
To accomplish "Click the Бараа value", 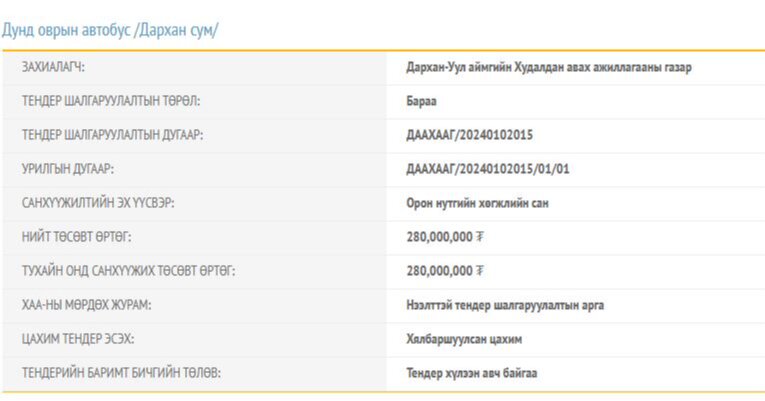I will click(421, 101).
